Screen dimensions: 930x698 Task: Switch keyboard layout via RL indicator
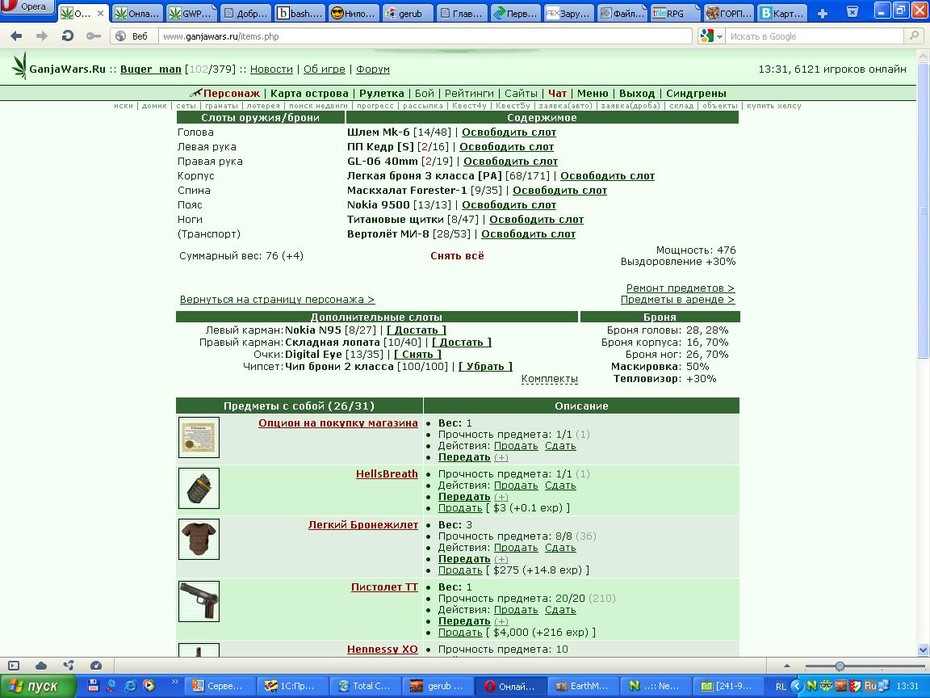[x=781, y=686]
